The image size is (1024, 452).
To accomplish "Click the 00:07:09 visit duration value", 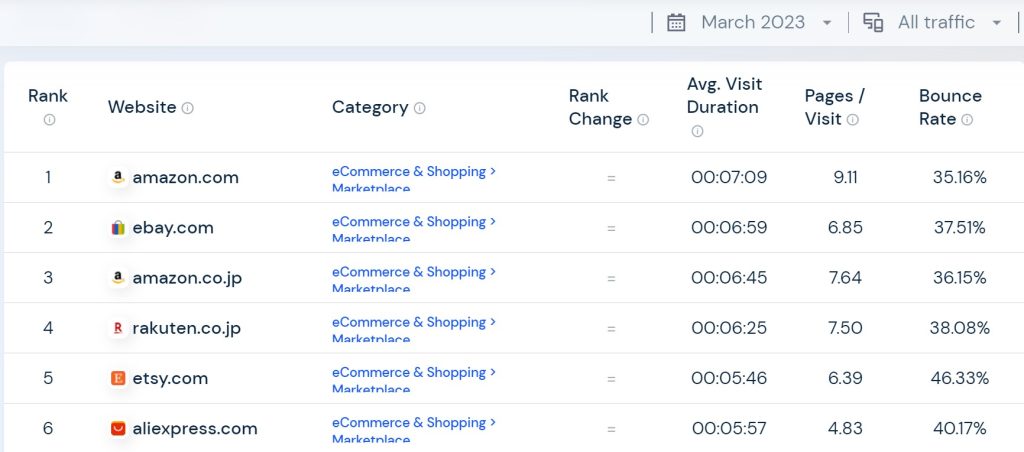I will [x=729, y=178].
